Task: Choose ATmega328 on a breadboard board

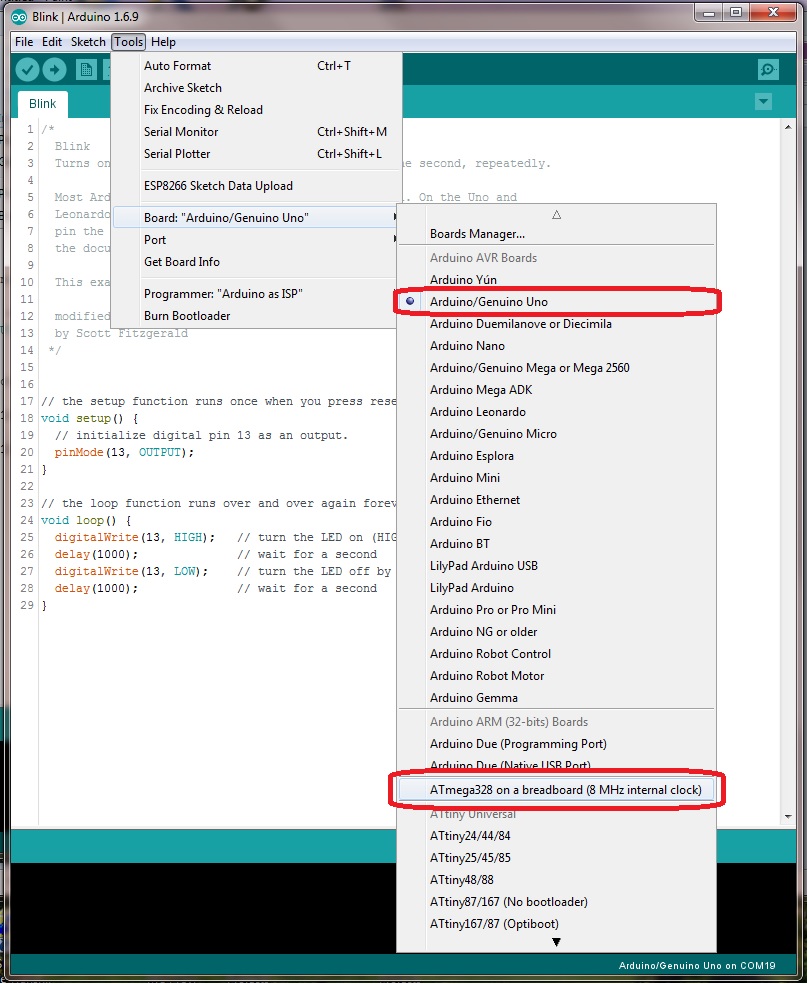Action: [x=557, y=789]
